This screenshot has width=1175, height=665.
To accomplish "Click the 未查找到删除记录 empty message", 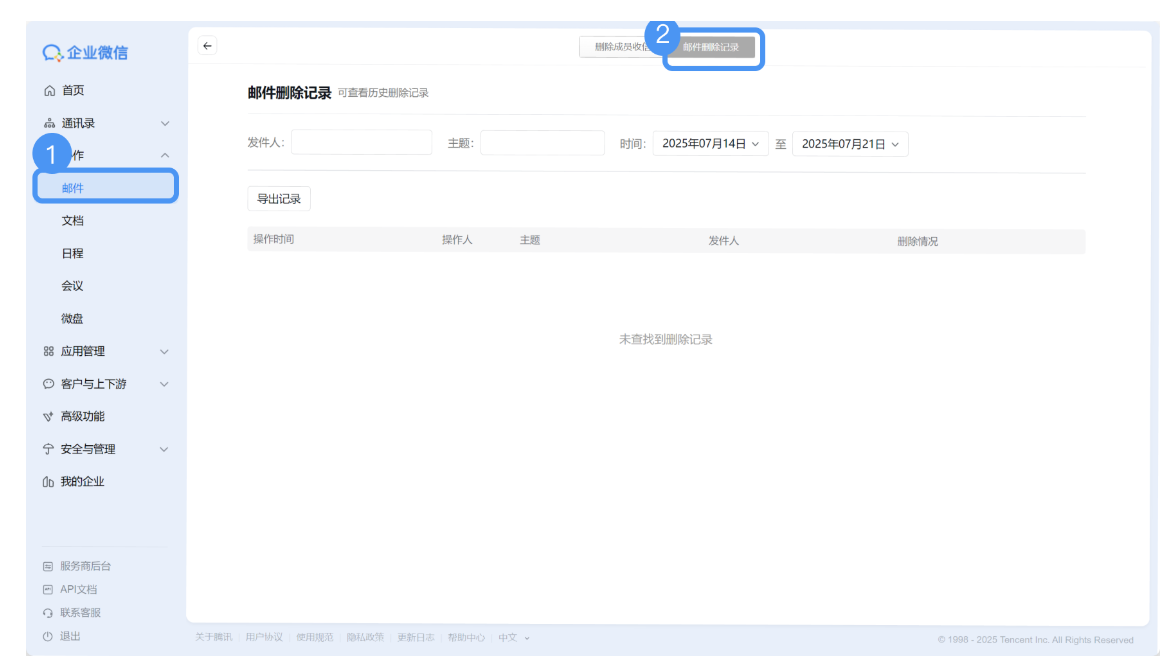I will click(x=665, y=340).
